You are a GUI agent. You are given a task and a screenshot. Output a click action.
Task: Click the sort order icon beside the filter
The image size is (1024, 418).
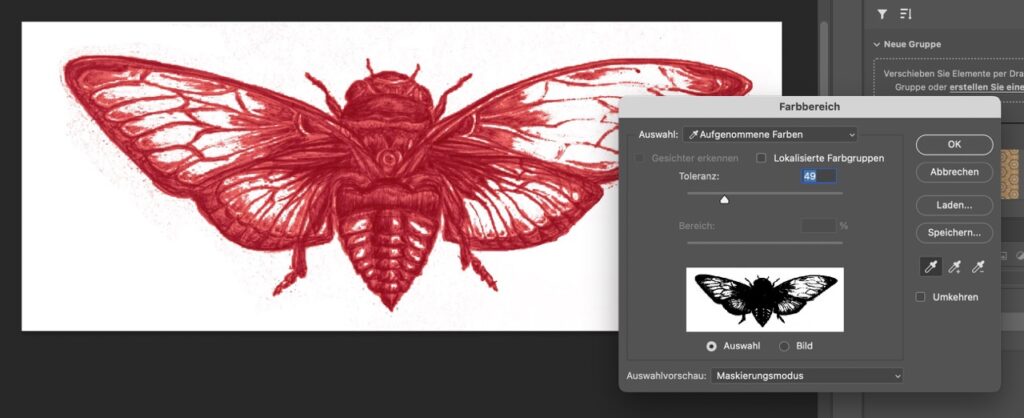[906, 14]
